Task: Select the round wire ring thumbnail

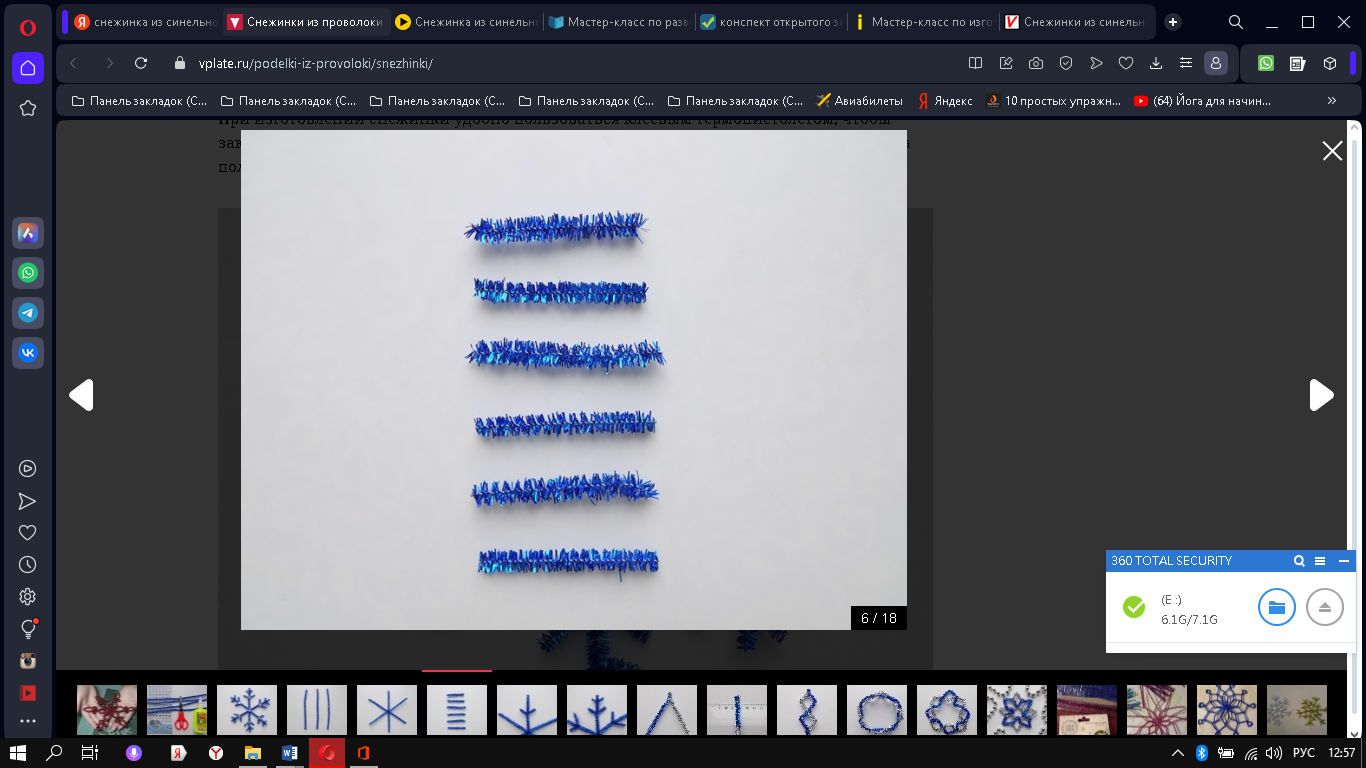Action: coord(877,710)
